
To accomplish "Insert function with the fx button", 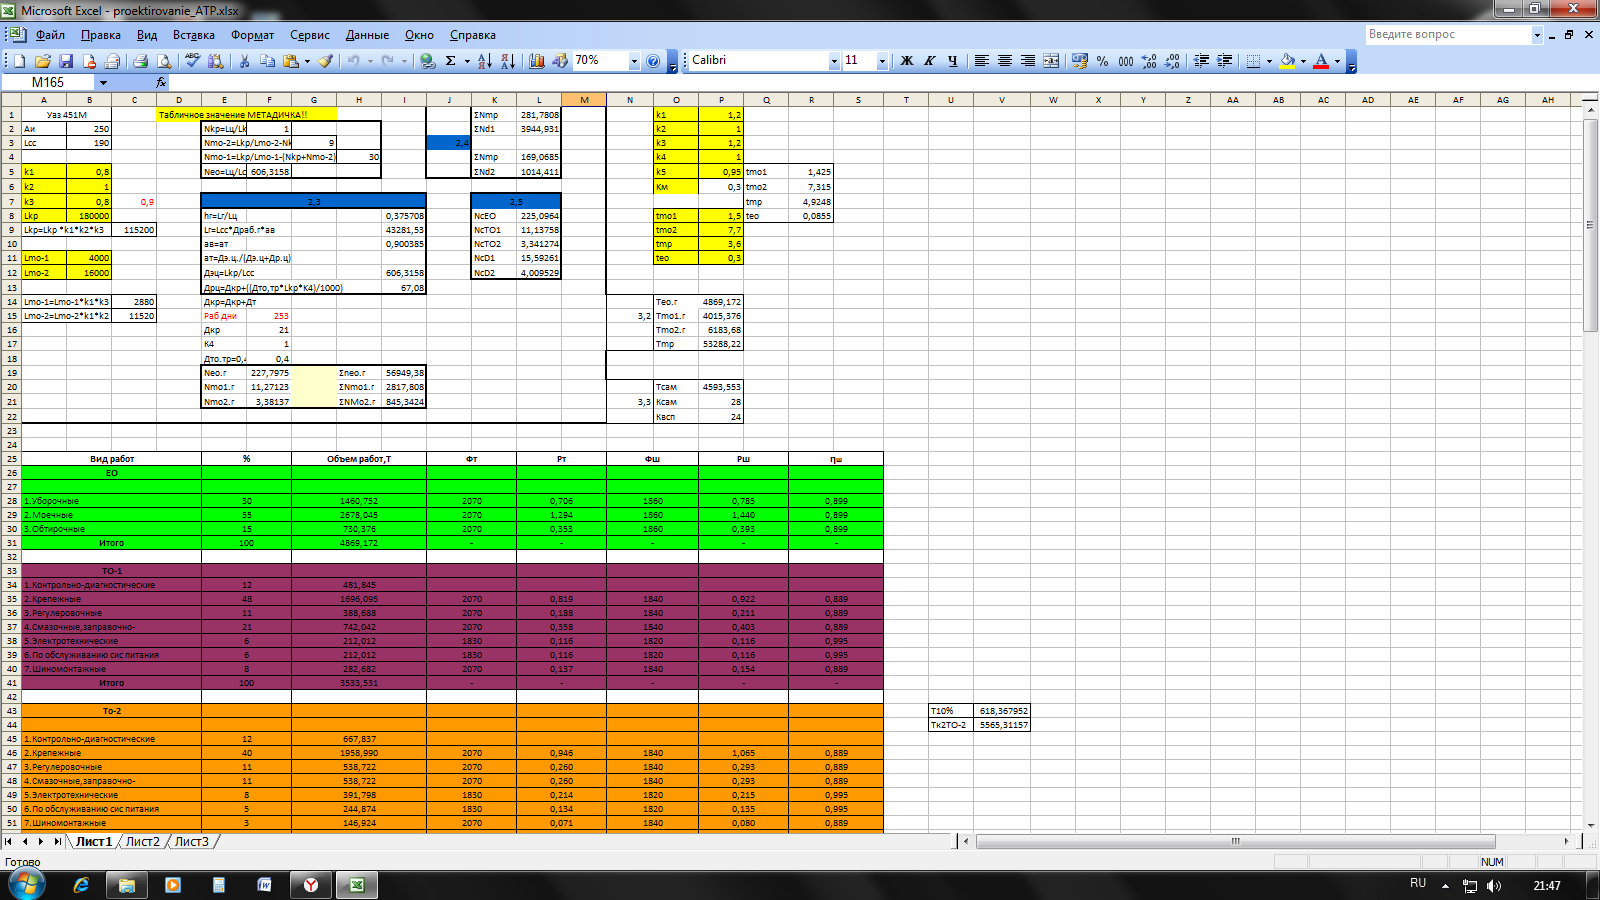I will pyautogui.click(x=161, y=82).
